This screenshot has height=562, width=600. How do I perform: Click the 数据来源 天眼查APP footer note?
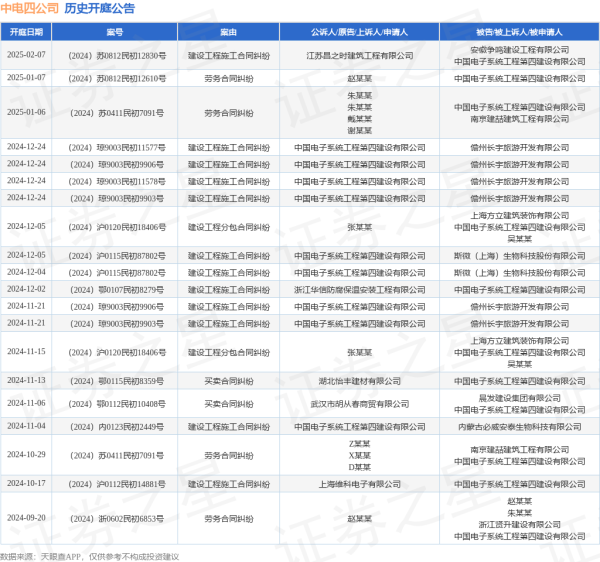point(89,557)
